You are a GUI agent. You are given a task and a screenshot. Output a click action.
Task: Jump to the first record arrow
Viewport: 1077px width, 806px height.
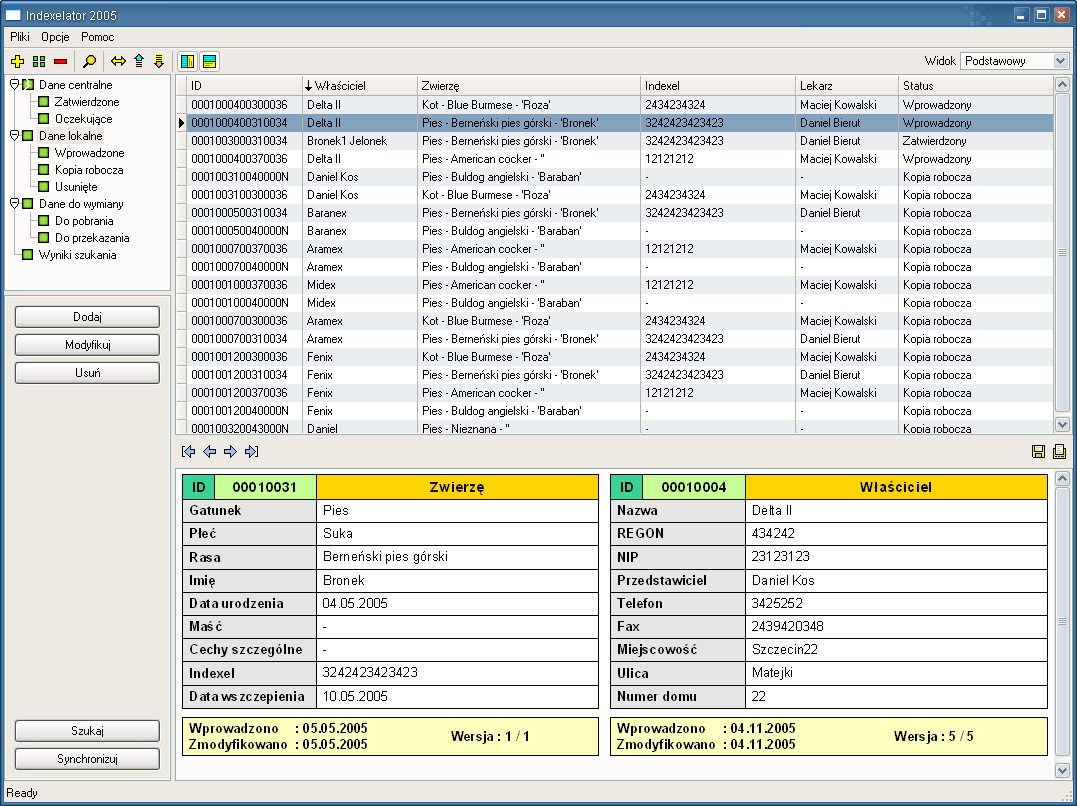coord(188,452)
